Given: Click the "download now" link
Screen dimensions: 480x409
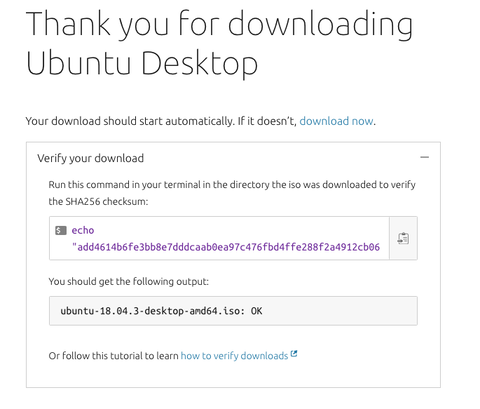Looking at the screenshot, I should pos(336,121).
